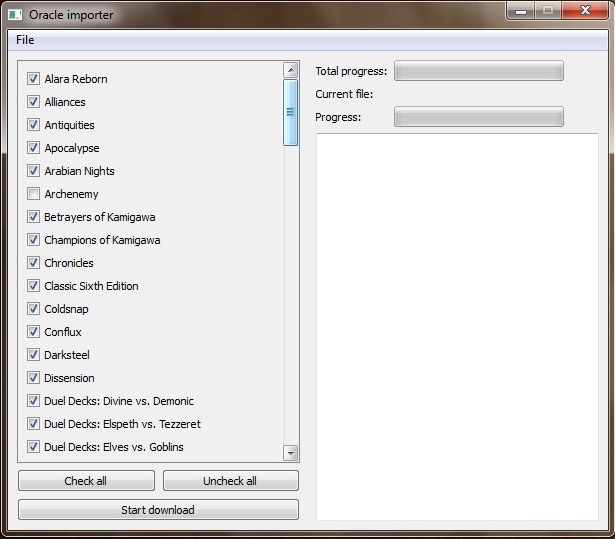The image size is (615, 539).
Task: Uncheck Duel Decks: Elves vs. Goblins
Action: click(x=33, y=446)
